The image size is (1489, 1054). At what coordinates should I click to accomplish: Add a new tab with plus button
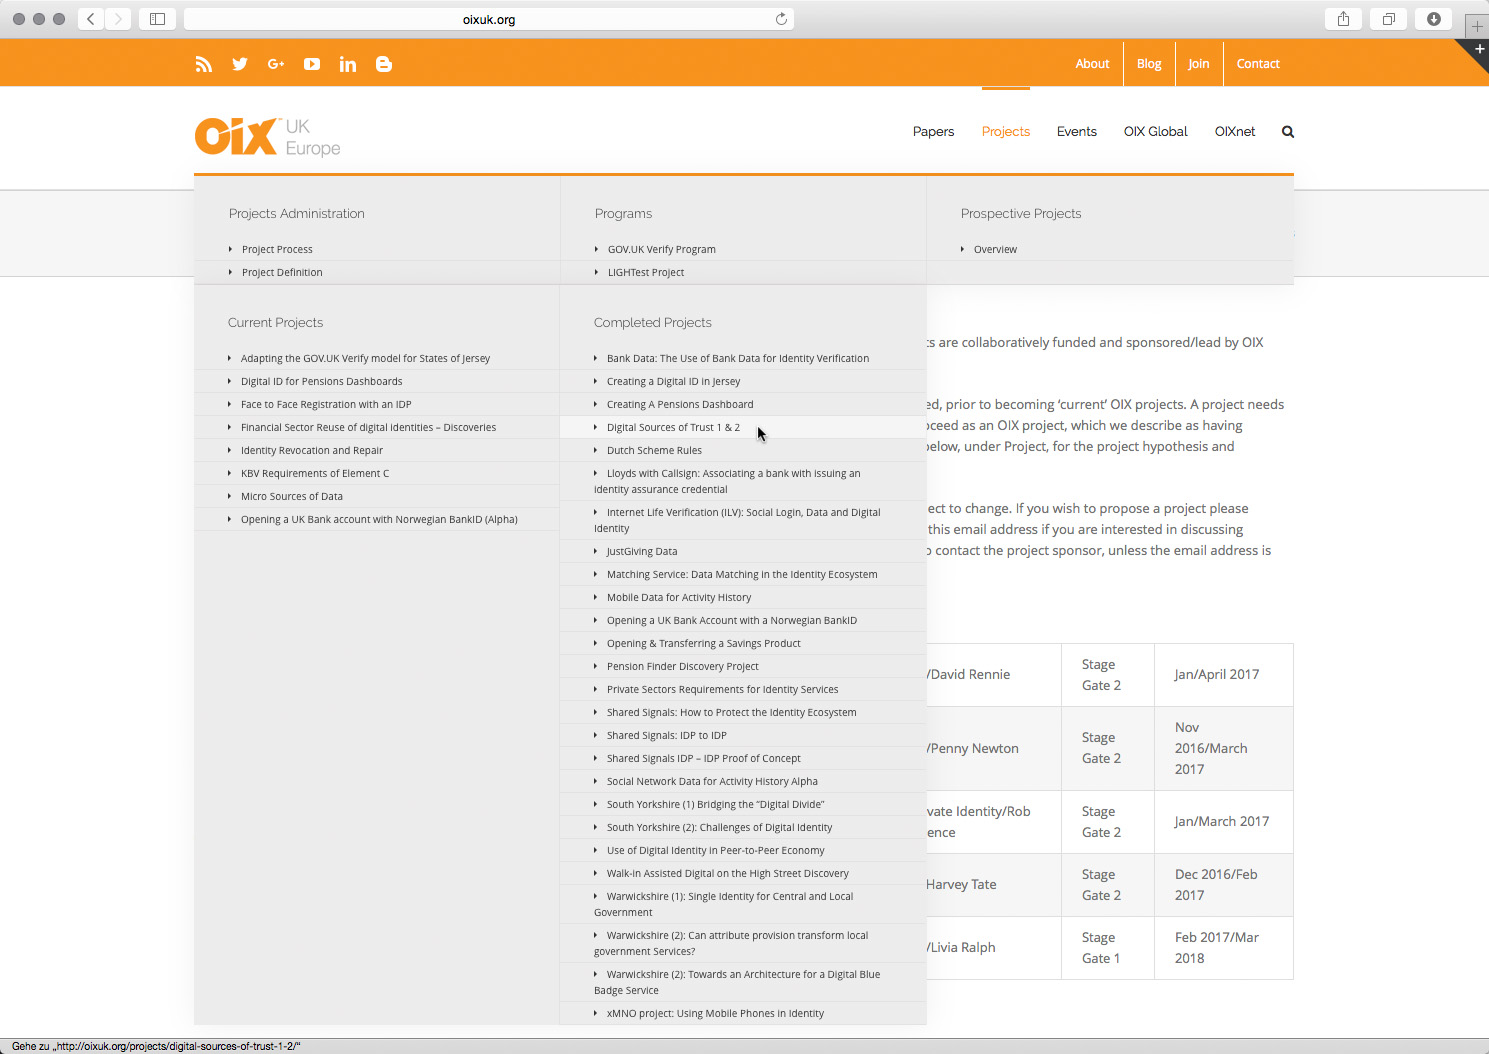(1477, 26)
